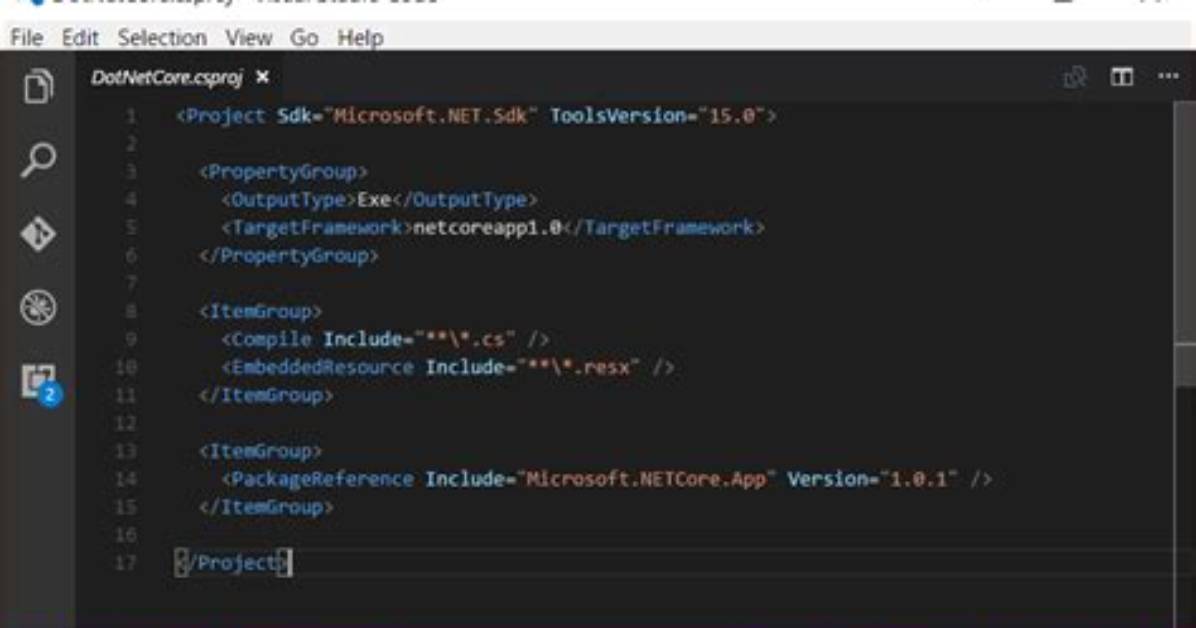Open the Source Control git view

tap(38, 233)
